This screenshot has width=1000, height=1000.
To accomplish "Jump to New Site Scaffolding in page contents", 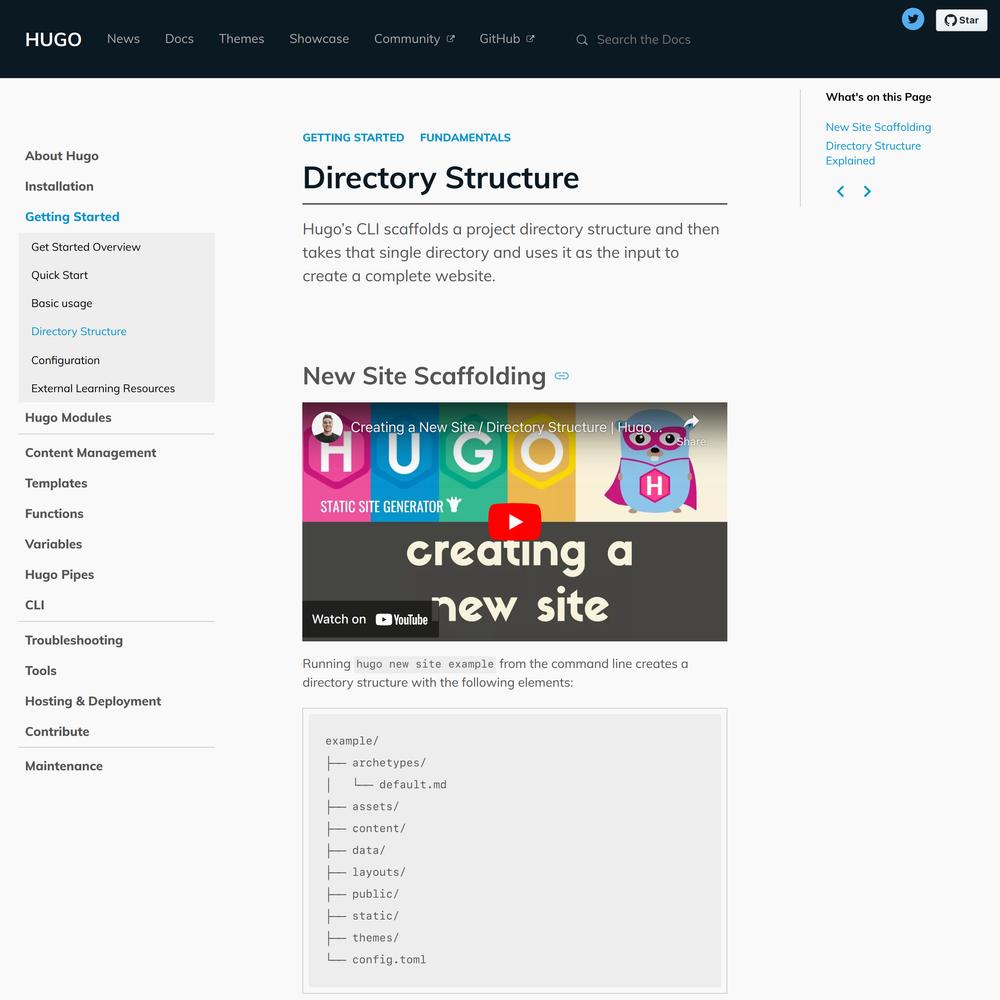I will 878,127.
